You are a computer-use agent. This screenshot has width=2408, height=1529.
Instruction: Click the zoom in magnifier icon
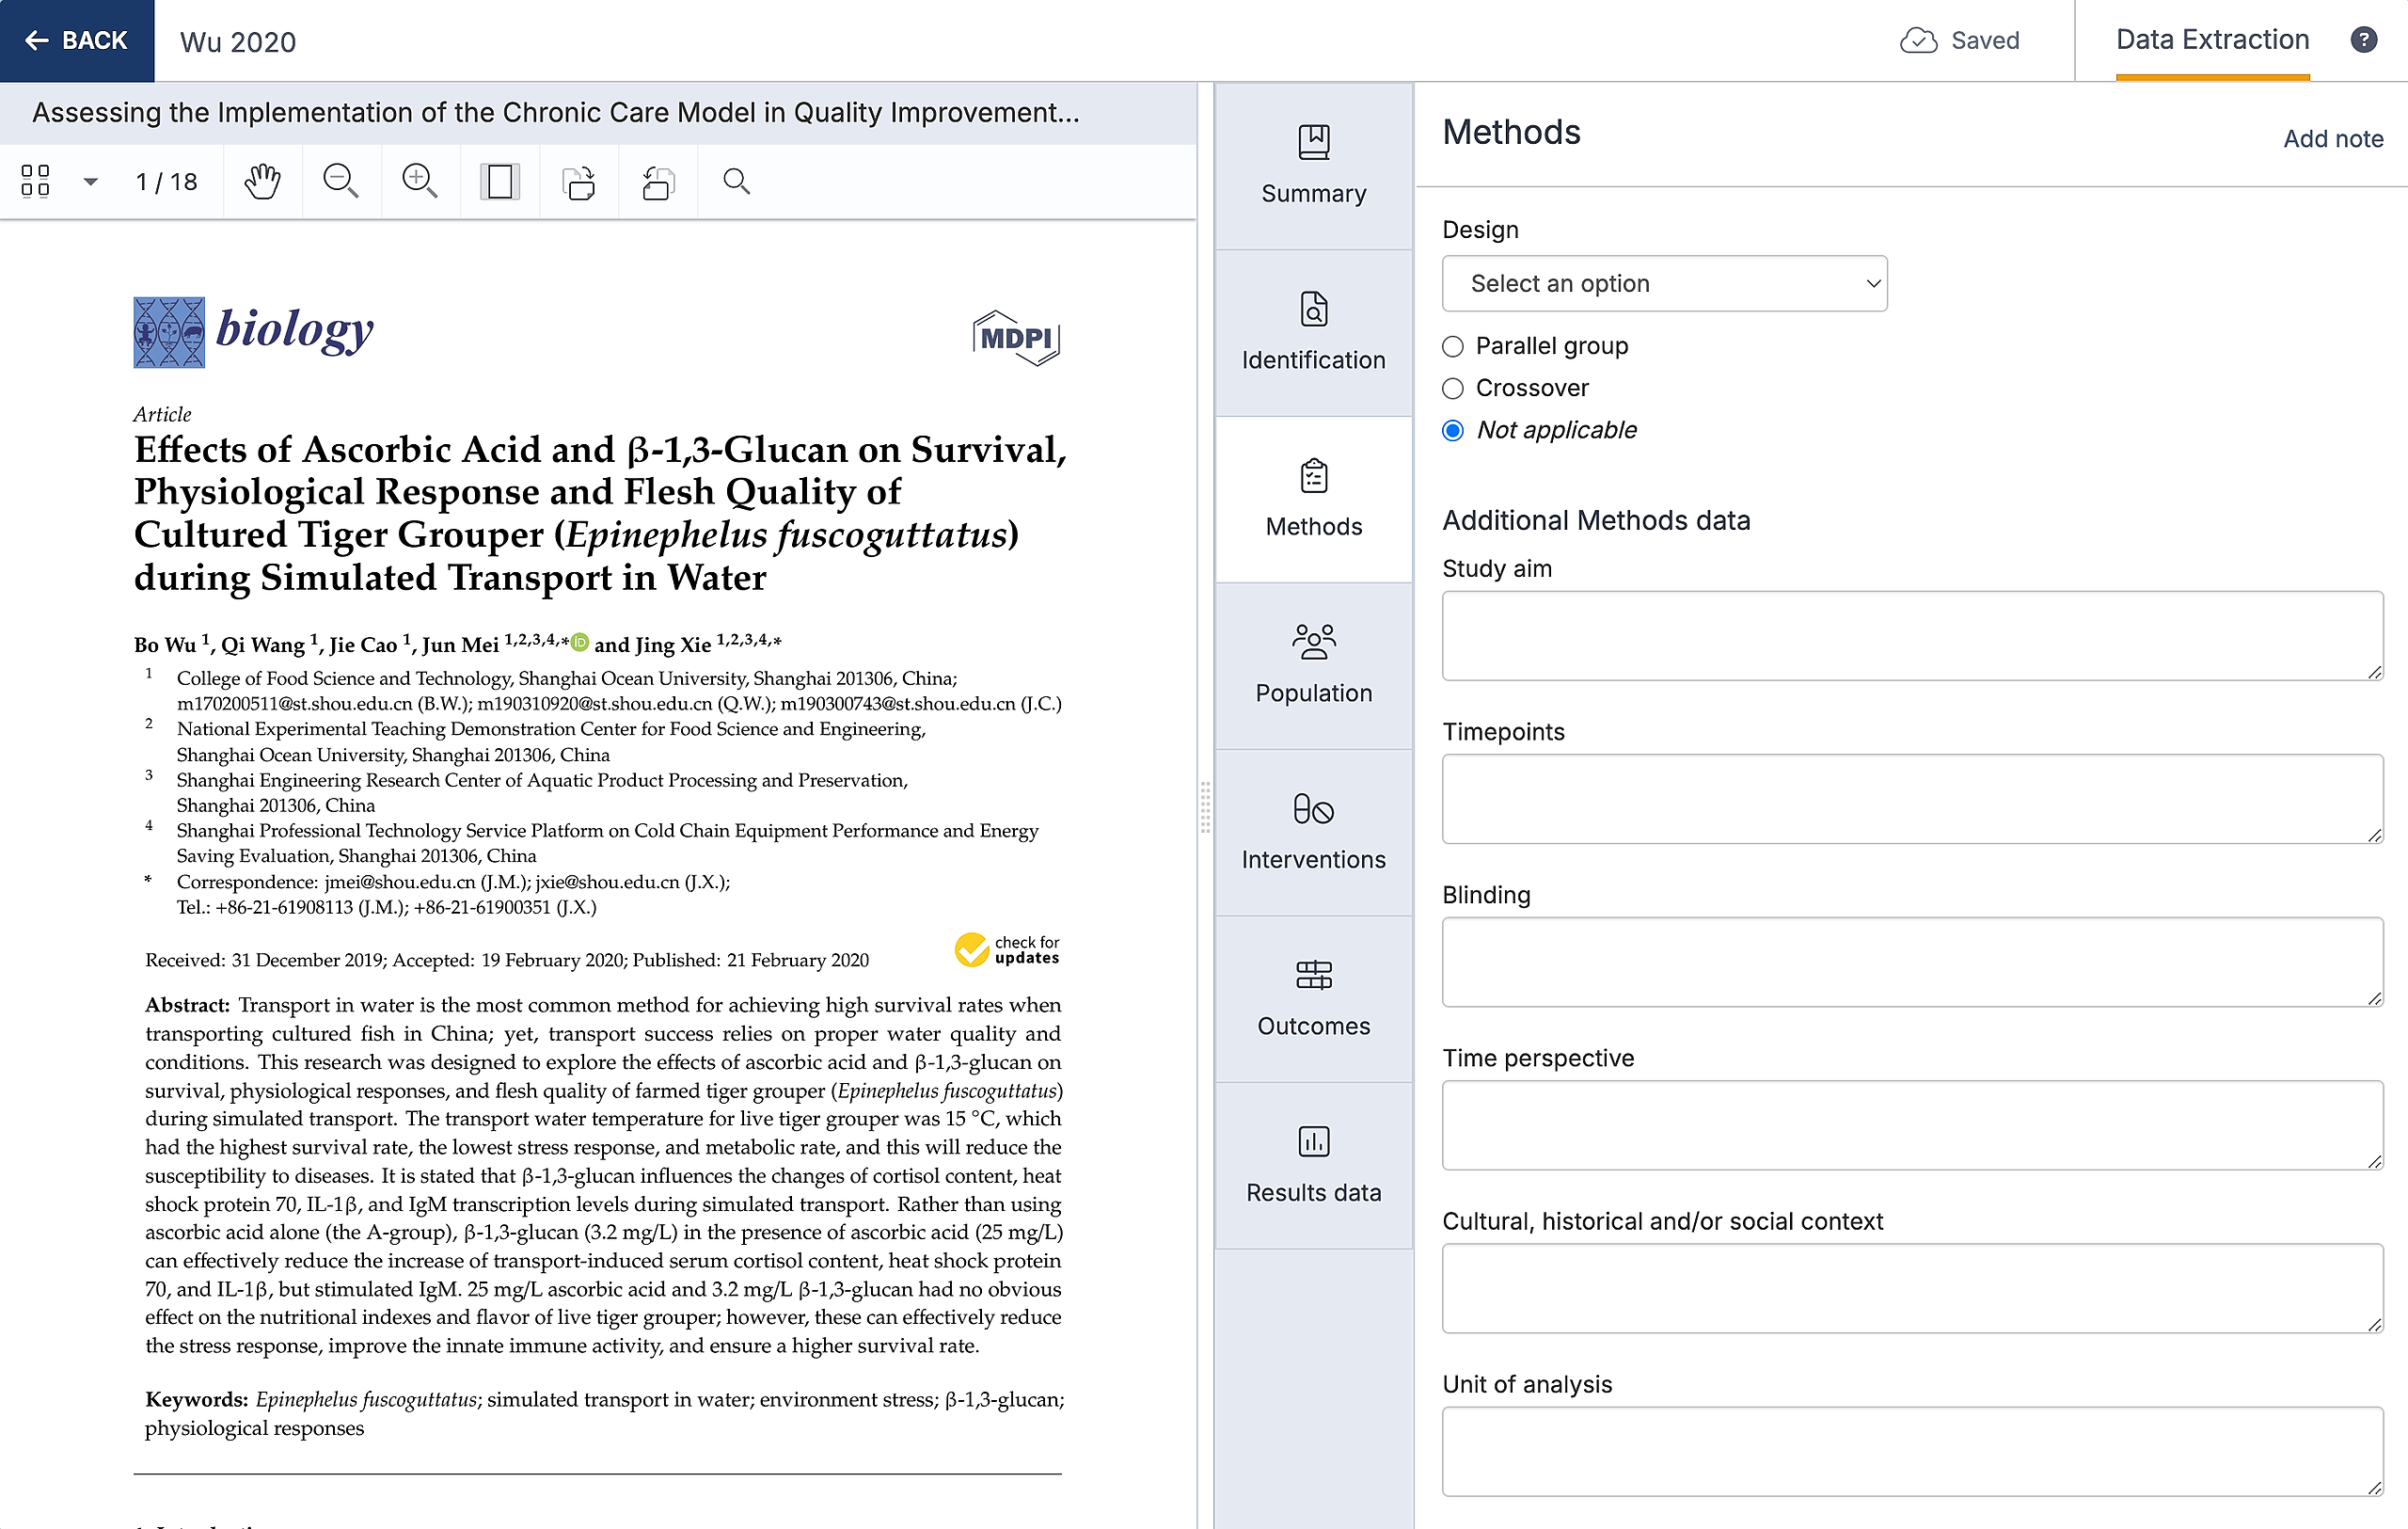click(419, 182)
